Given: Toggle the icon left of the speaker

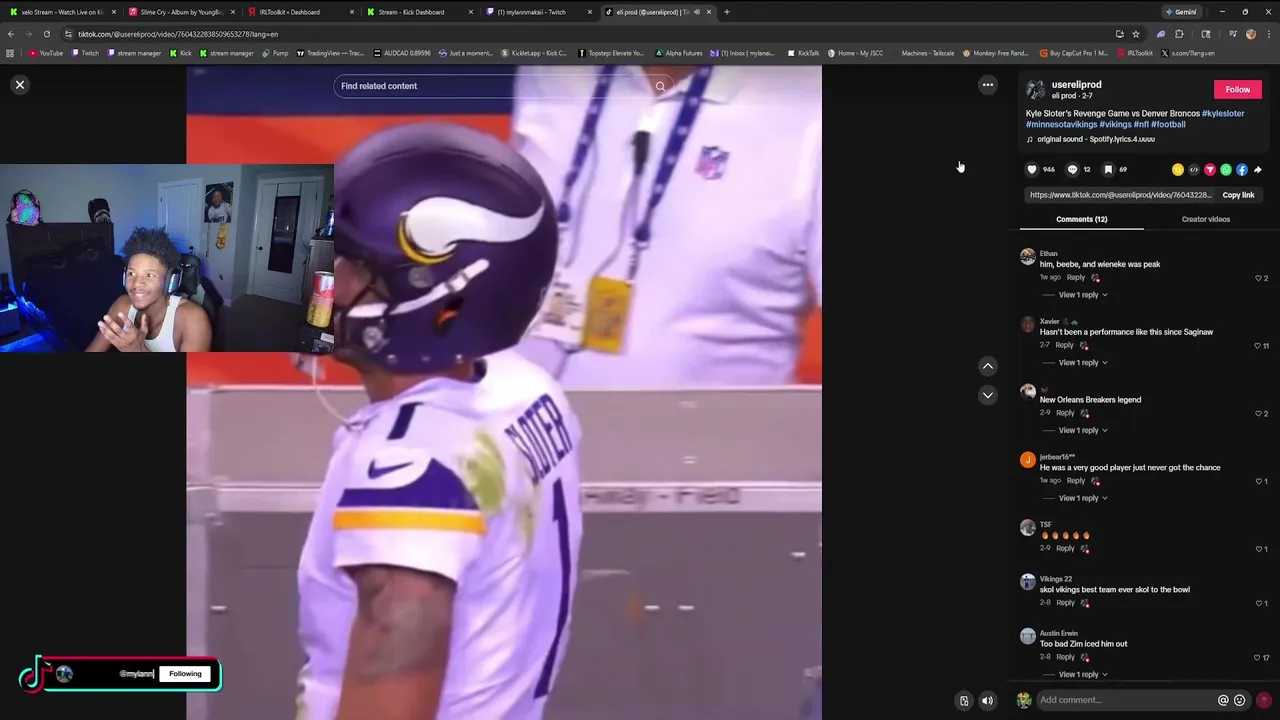Looking at the screenshot, I should coord(964,701).
